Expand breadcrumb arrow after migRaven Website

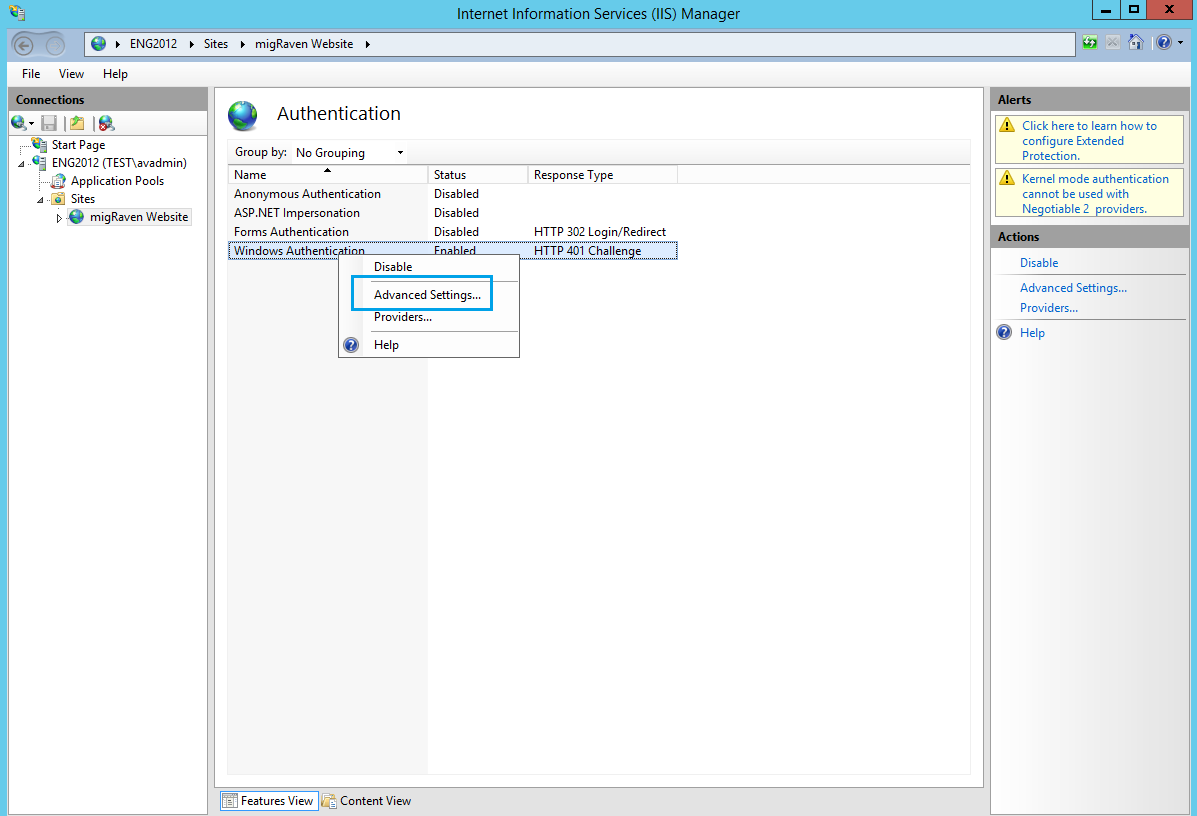click(x=367, y=44)
